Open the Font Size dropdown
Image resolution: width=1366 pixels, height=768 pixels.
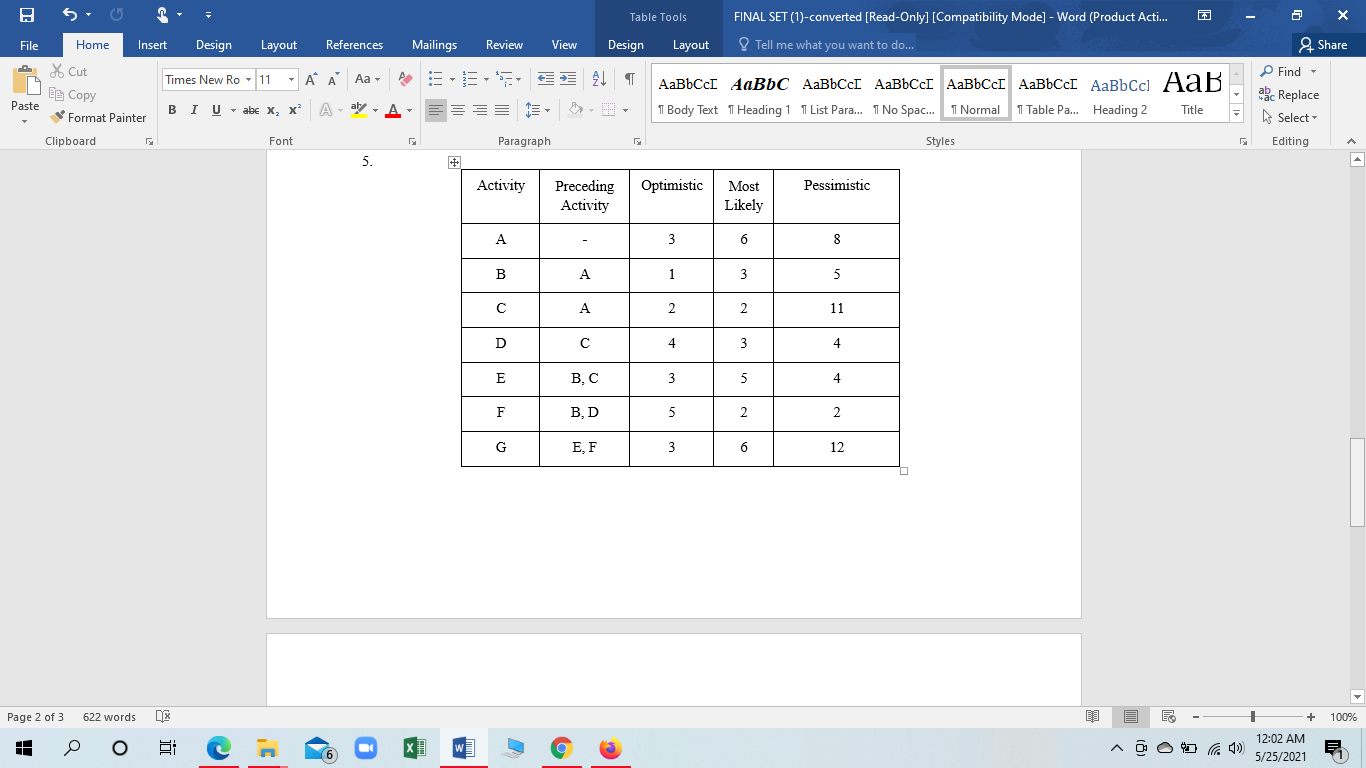pos(291,78)
